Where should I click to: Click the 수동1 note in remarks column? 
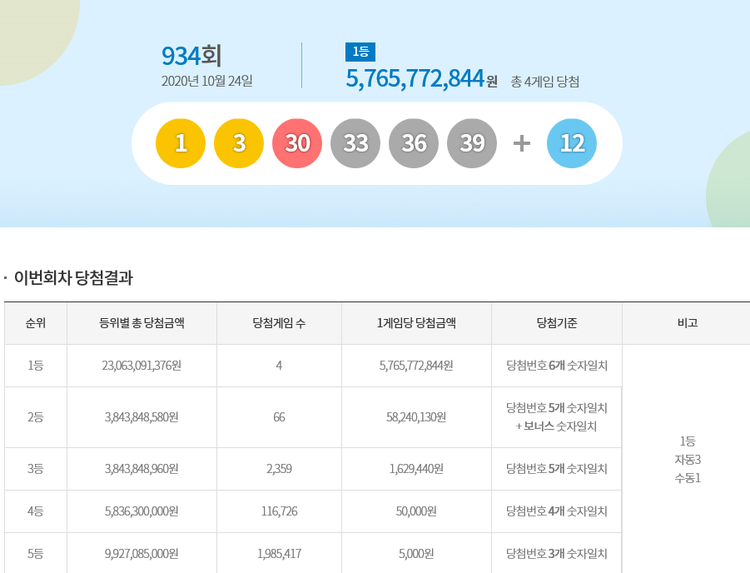click(687, 478)
